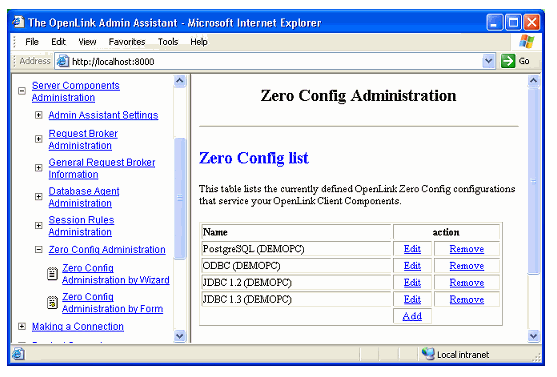This screenshot has height=377, width=557.
Task: Open the Help menu
Action: (199, 42)
